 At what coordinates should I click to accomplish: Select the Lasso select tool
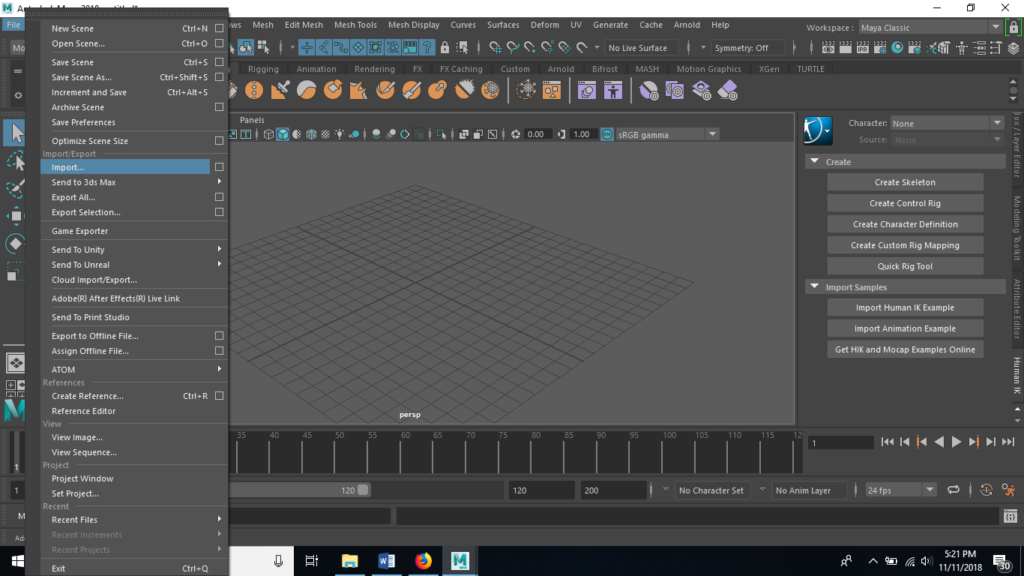[x=15, y=161]
